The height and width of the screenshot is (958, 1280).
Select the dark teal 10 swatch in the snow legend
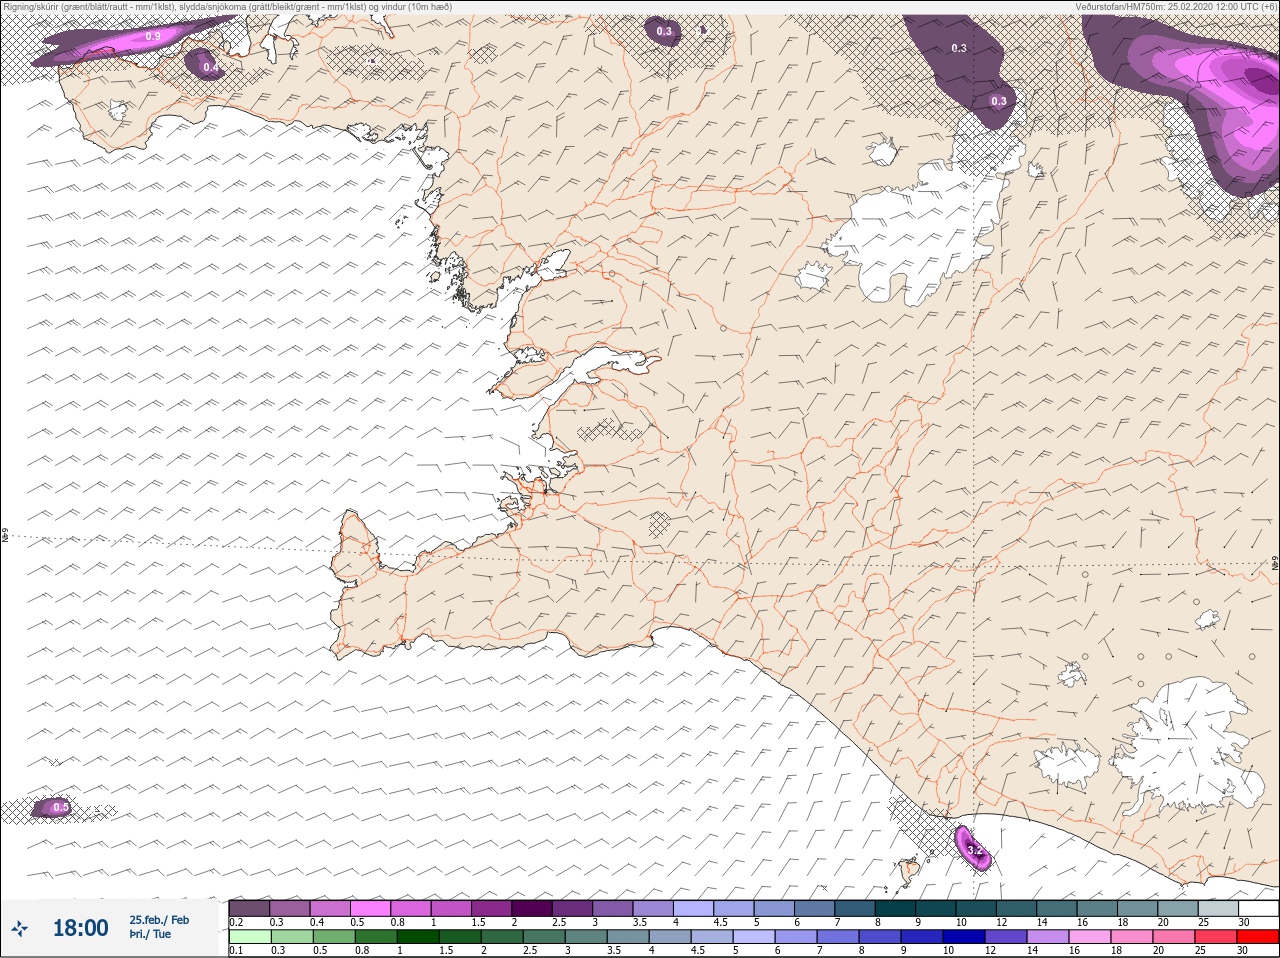pos(975,908)
